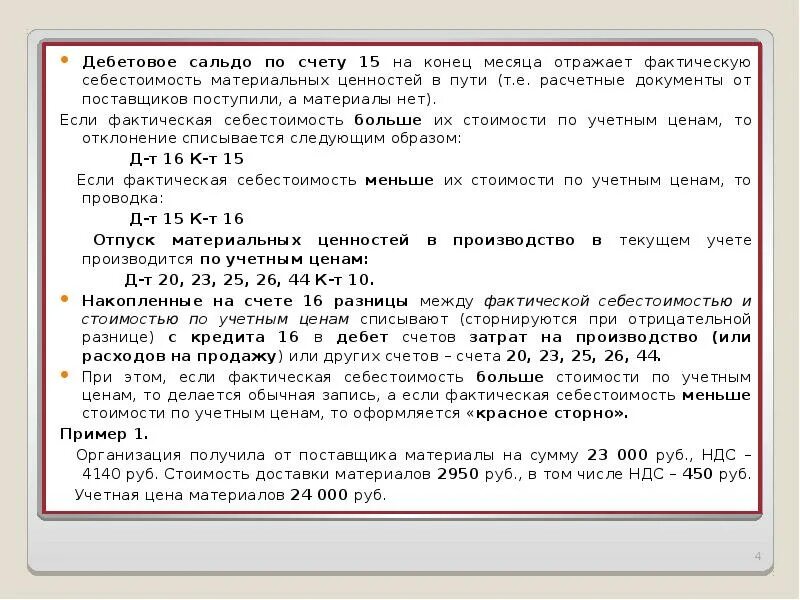The width and height of the screenshot is (800, 600).
Task: Click the VAT value '450' in the delivery line
Action: click(697, 474)
